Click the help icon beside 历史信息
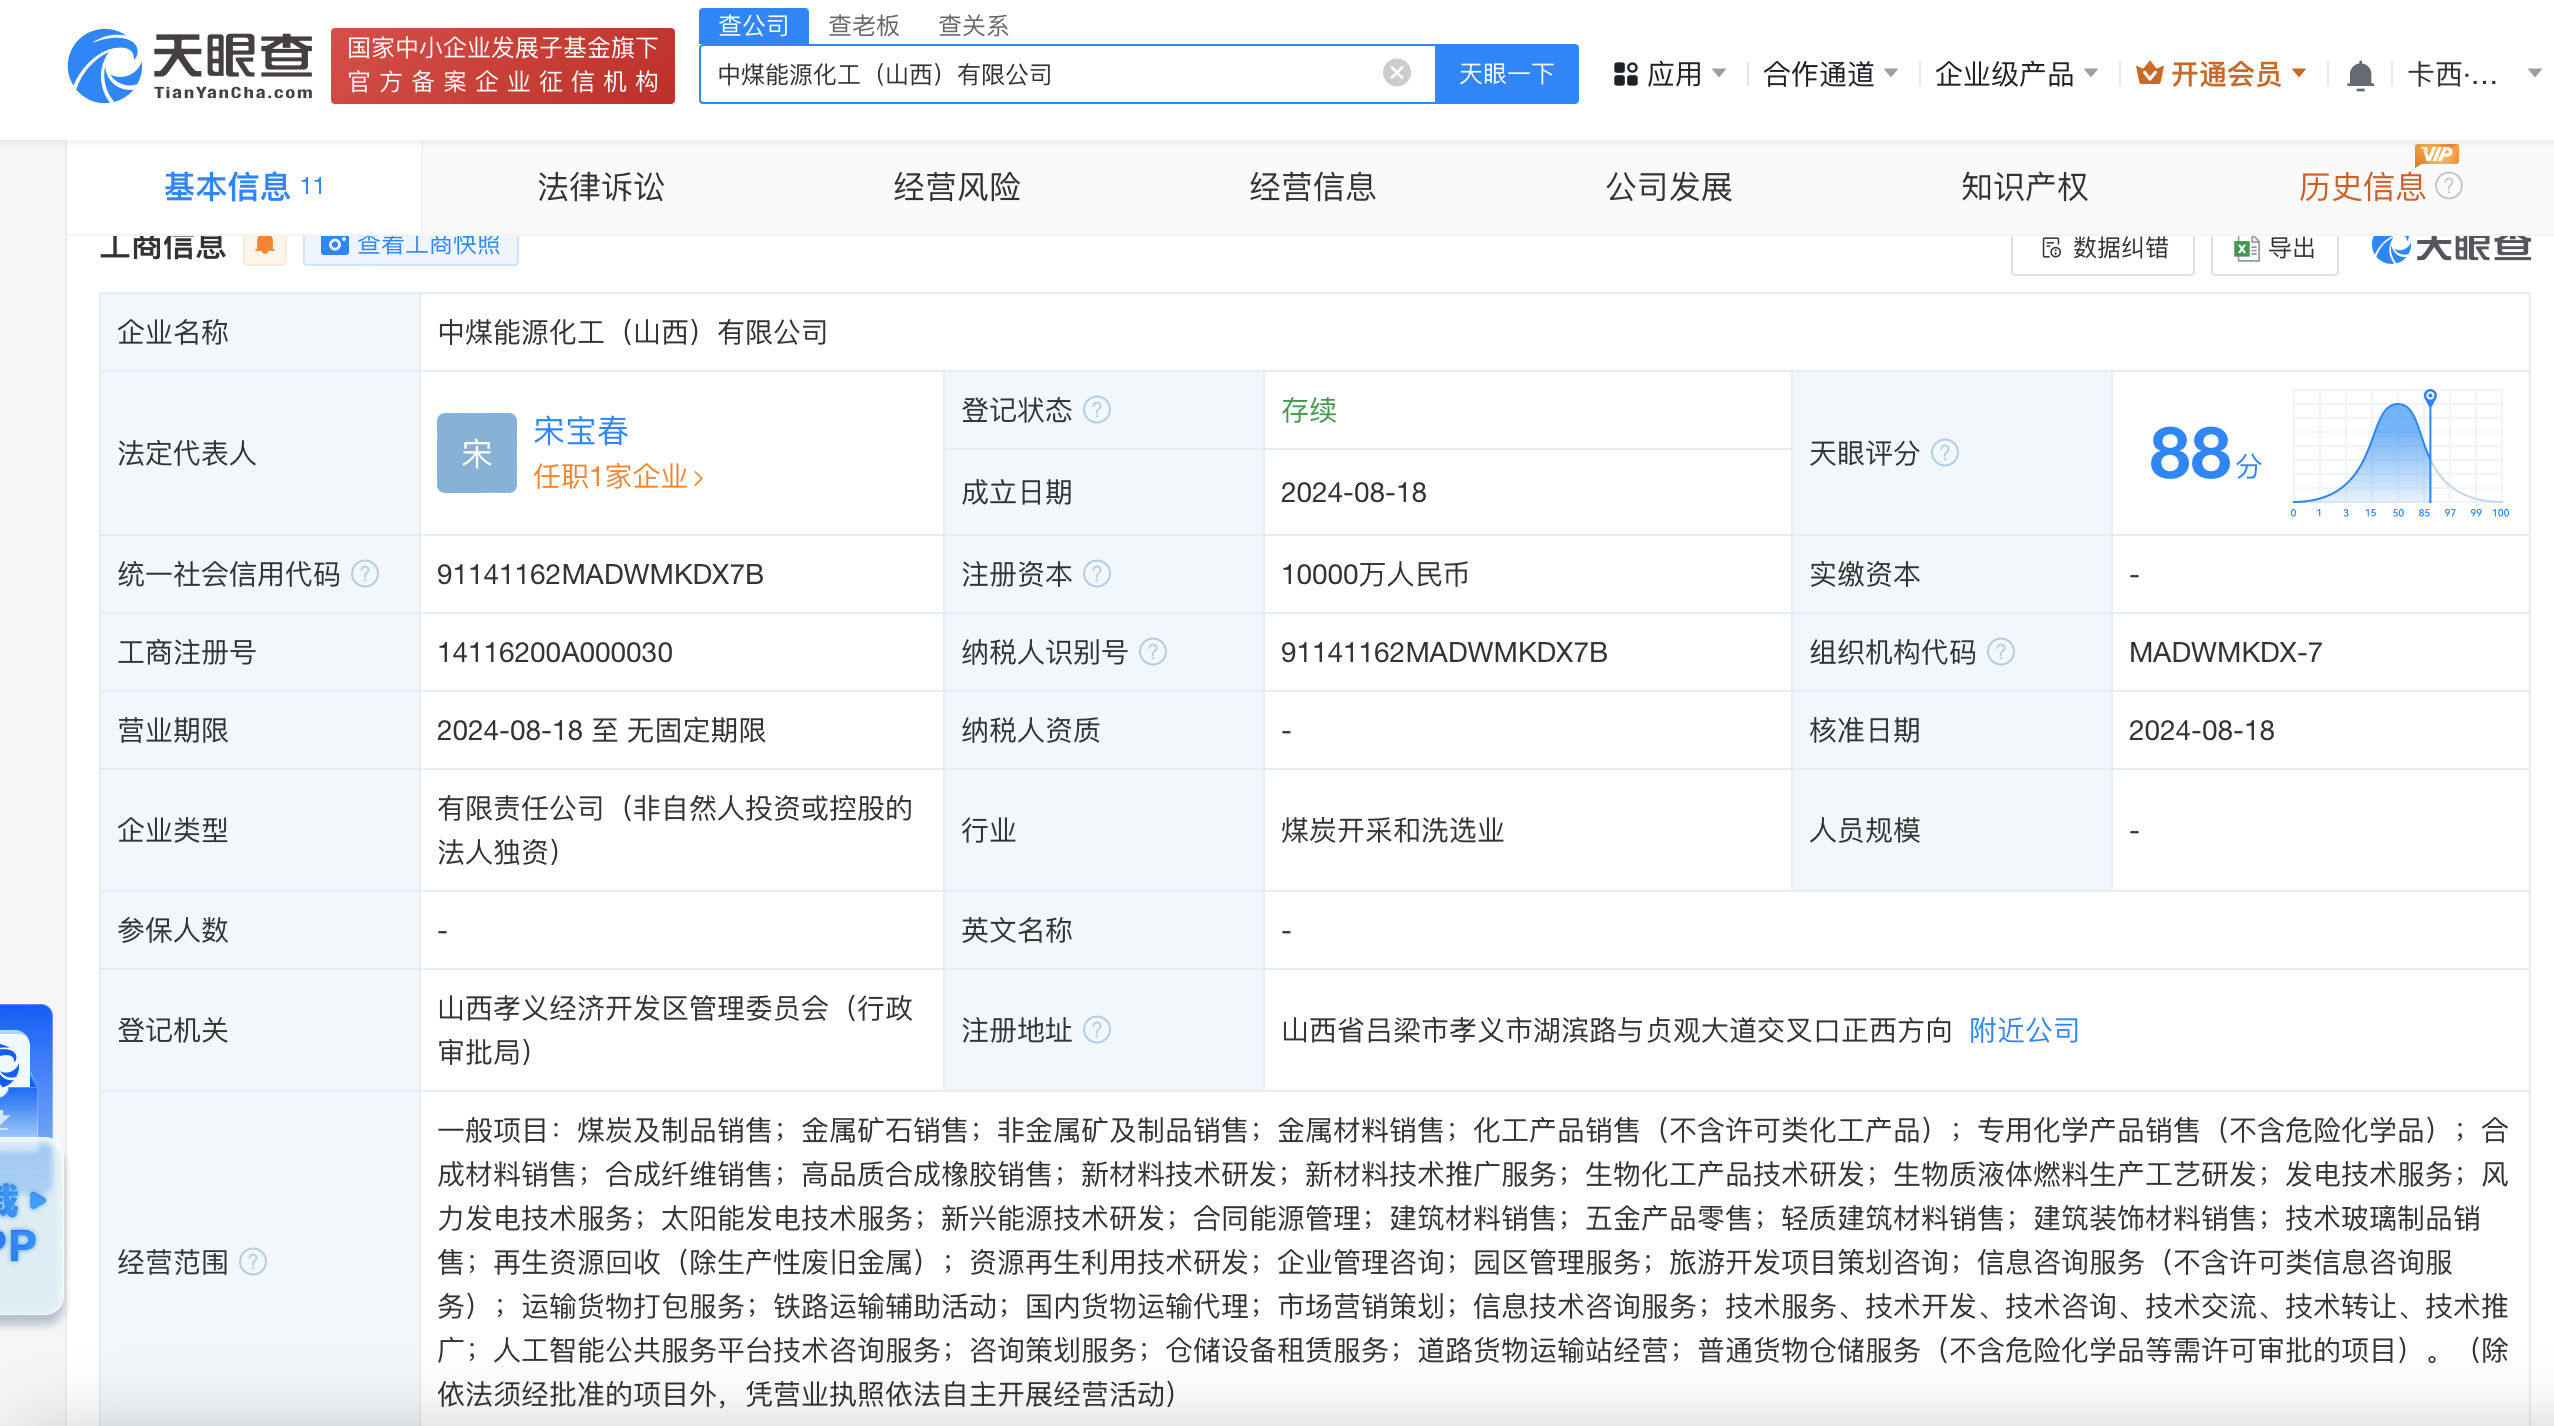The height and width of the screenshot is (1426, 2554). [2449, 186]
